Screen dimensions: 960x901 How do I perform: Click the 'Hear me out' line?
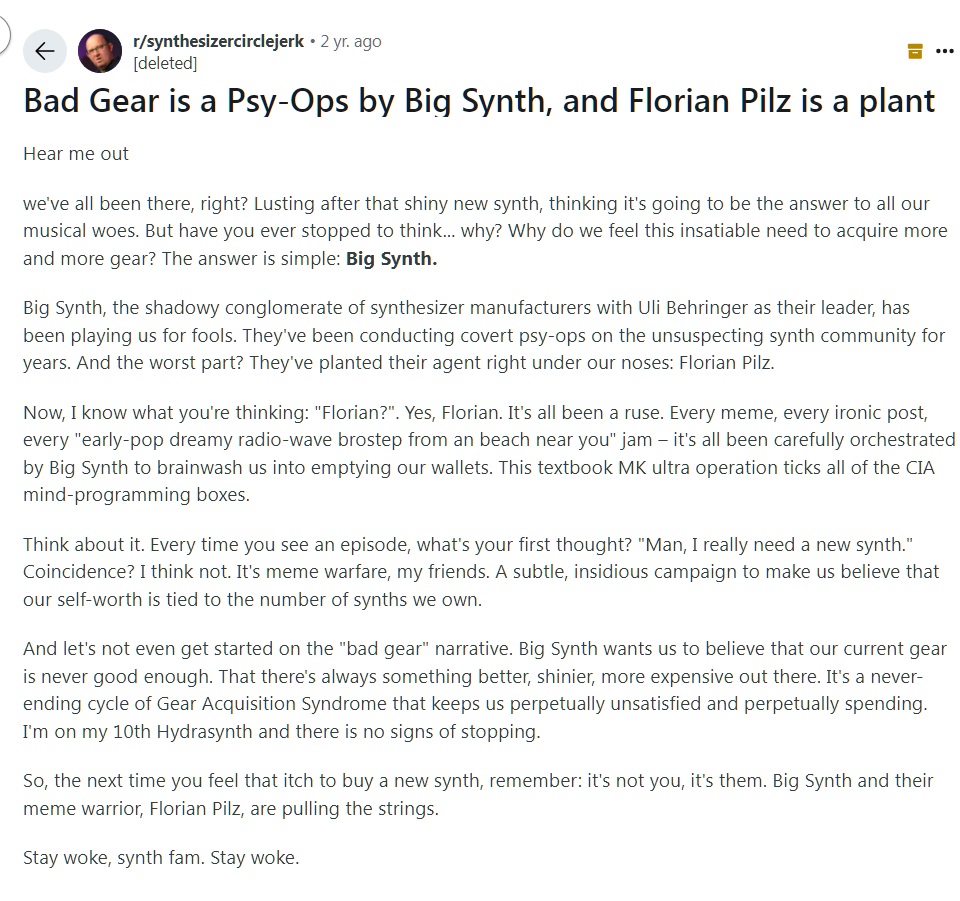pos(76,155)
